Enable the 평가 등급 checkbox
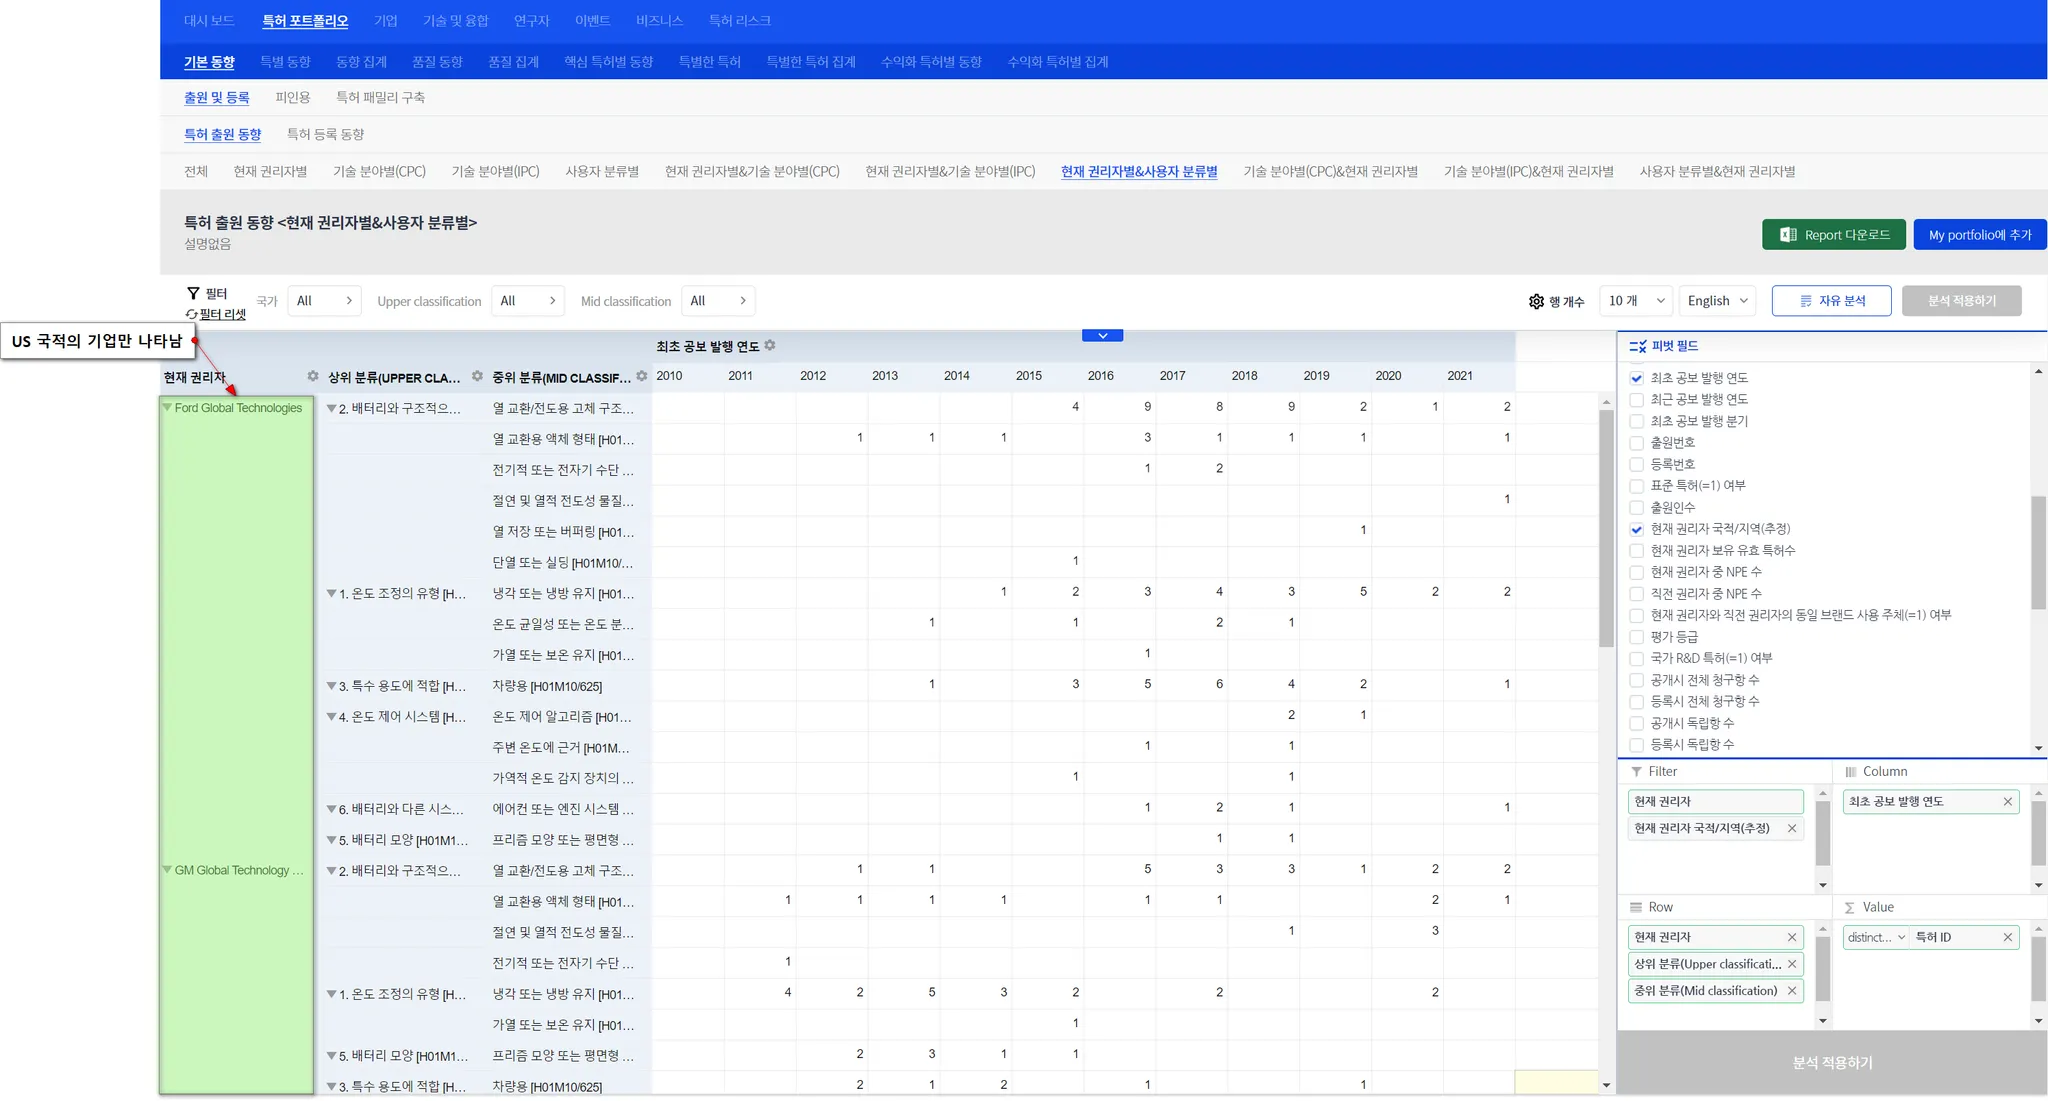Viewport: 2048px width, 1101px height. (x=1637, y=637)
